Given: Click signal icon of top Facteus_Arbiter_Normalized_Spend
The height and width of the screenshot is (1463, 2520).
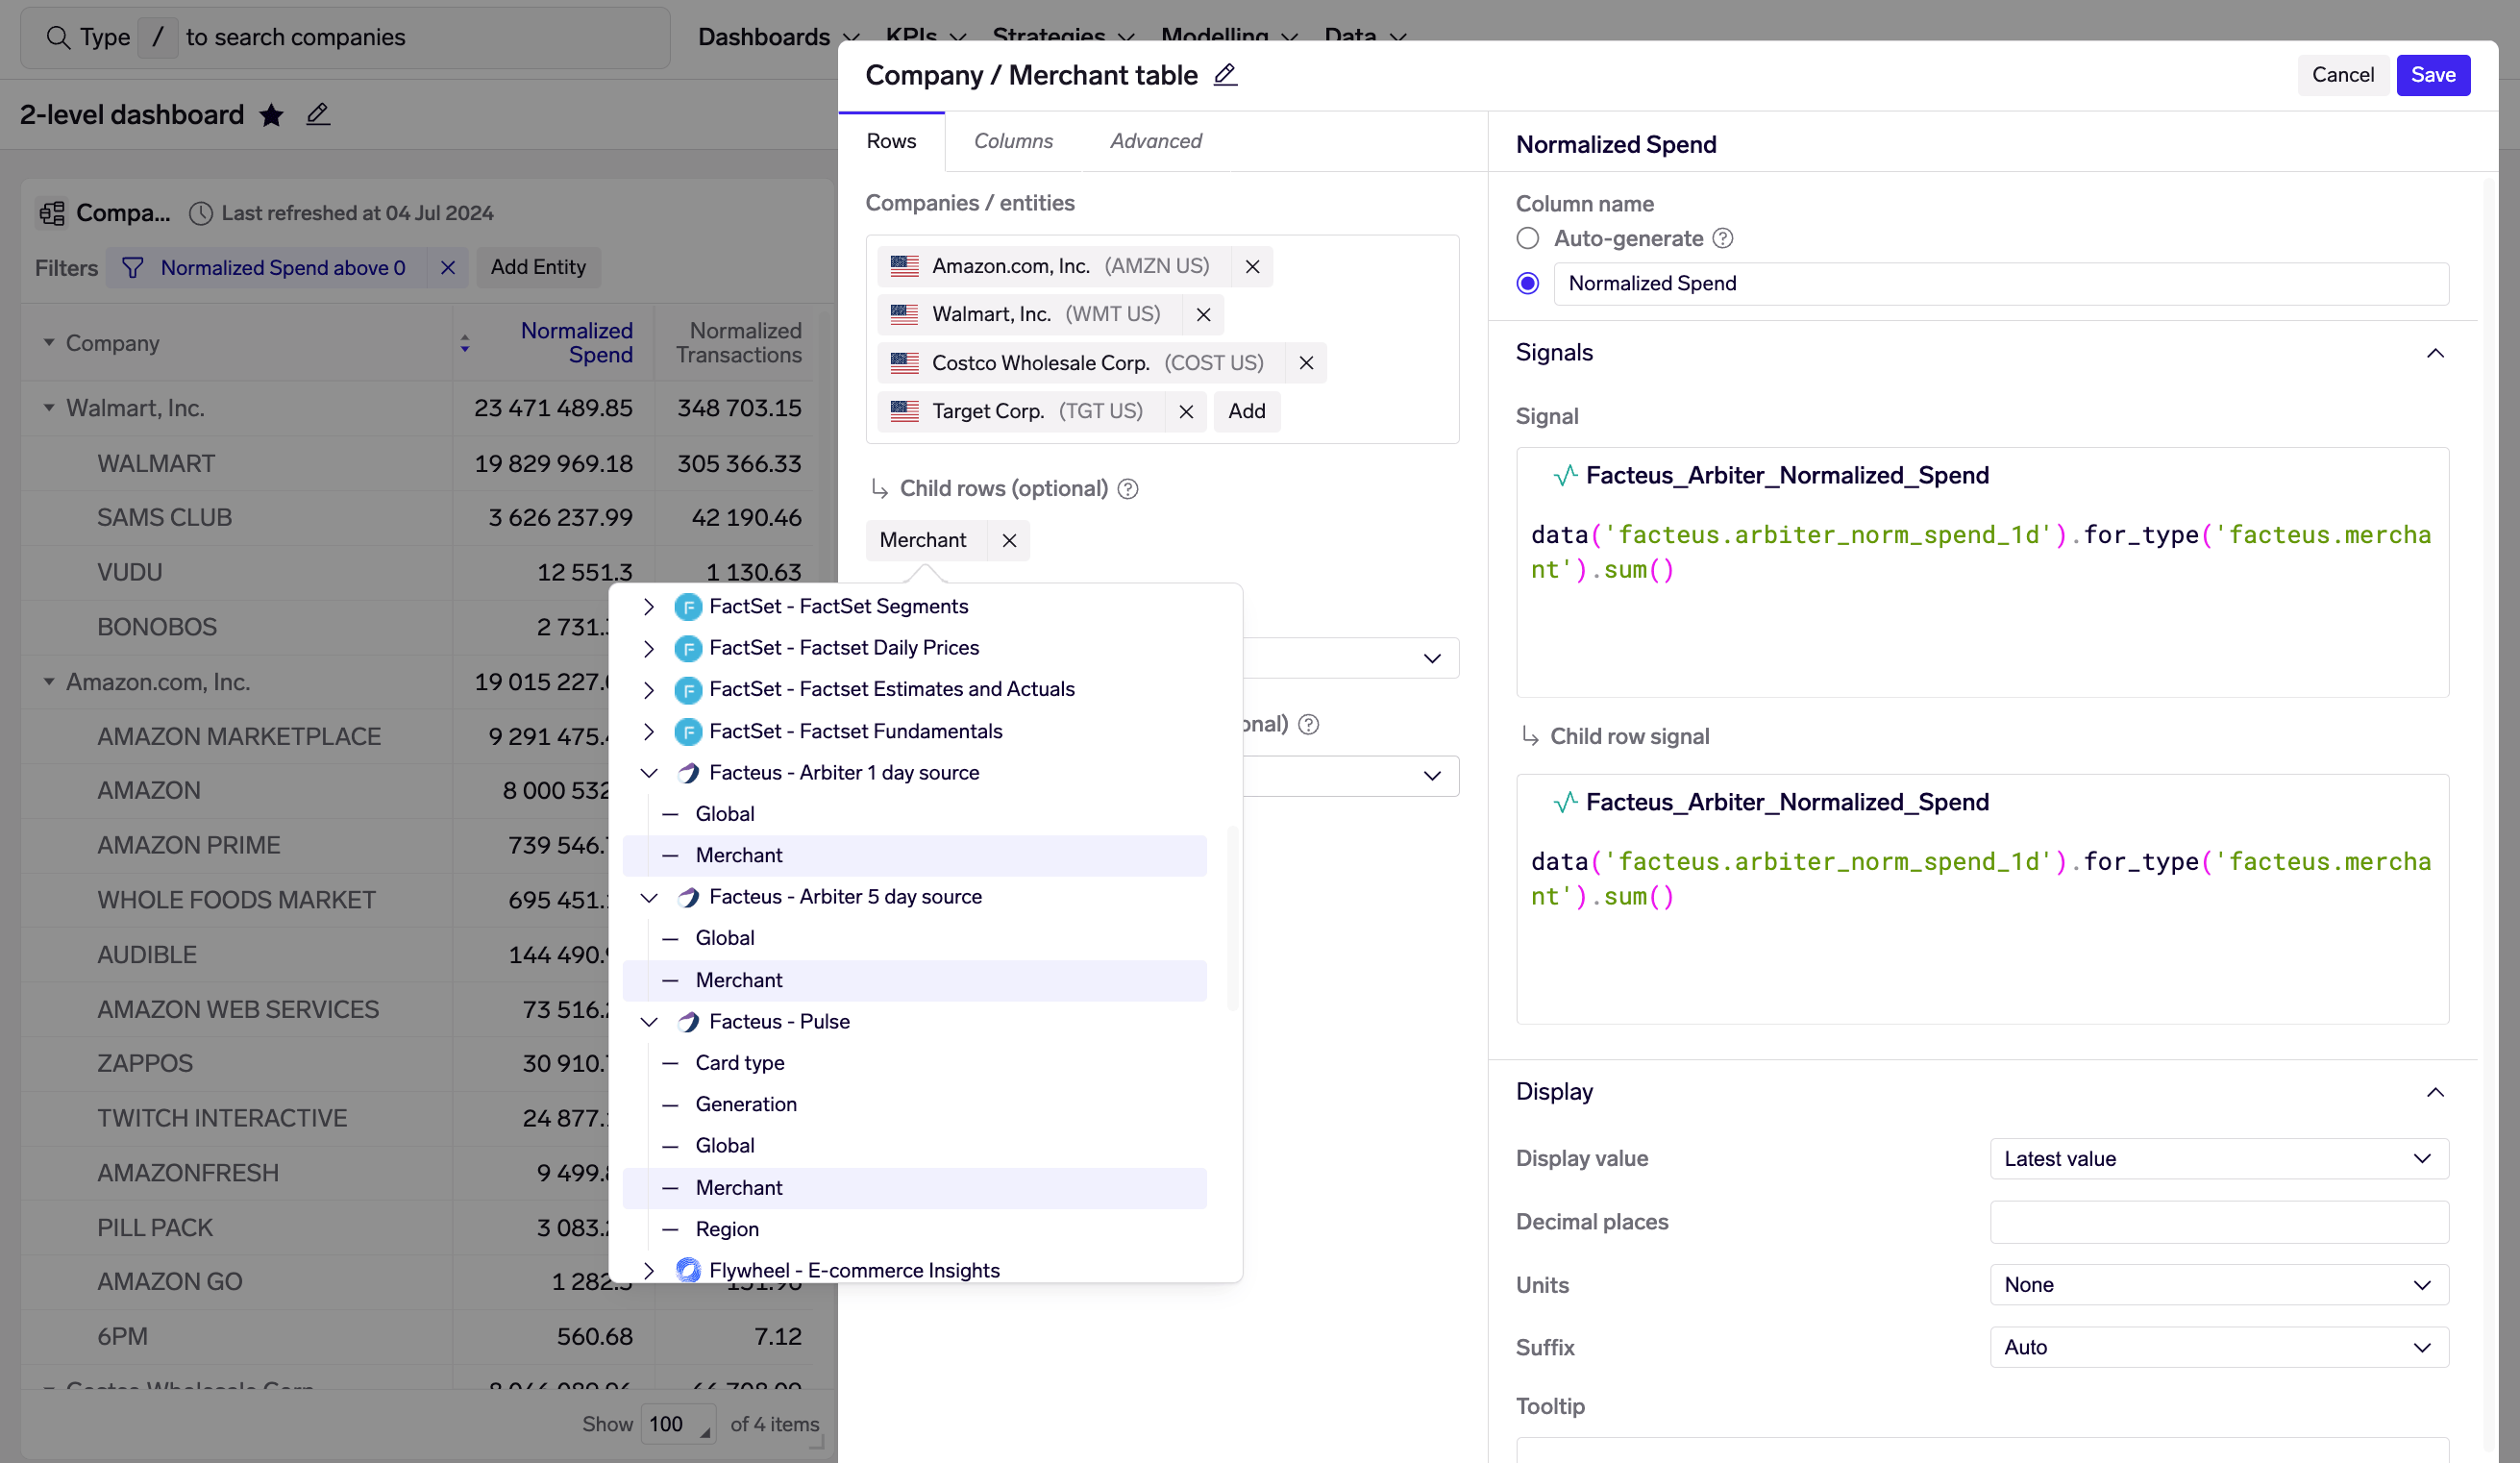Looking at the screenshot, I should [x=1566, y=475].
